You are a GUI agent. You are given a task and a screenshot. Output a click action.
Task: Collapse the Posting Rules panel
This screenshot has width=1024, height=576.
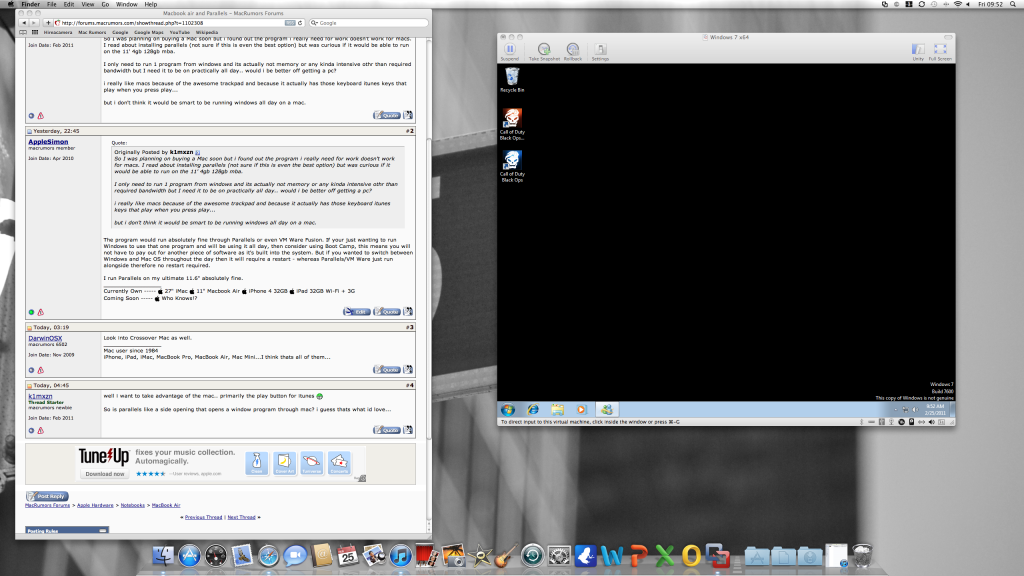click(x=103, y=531)
